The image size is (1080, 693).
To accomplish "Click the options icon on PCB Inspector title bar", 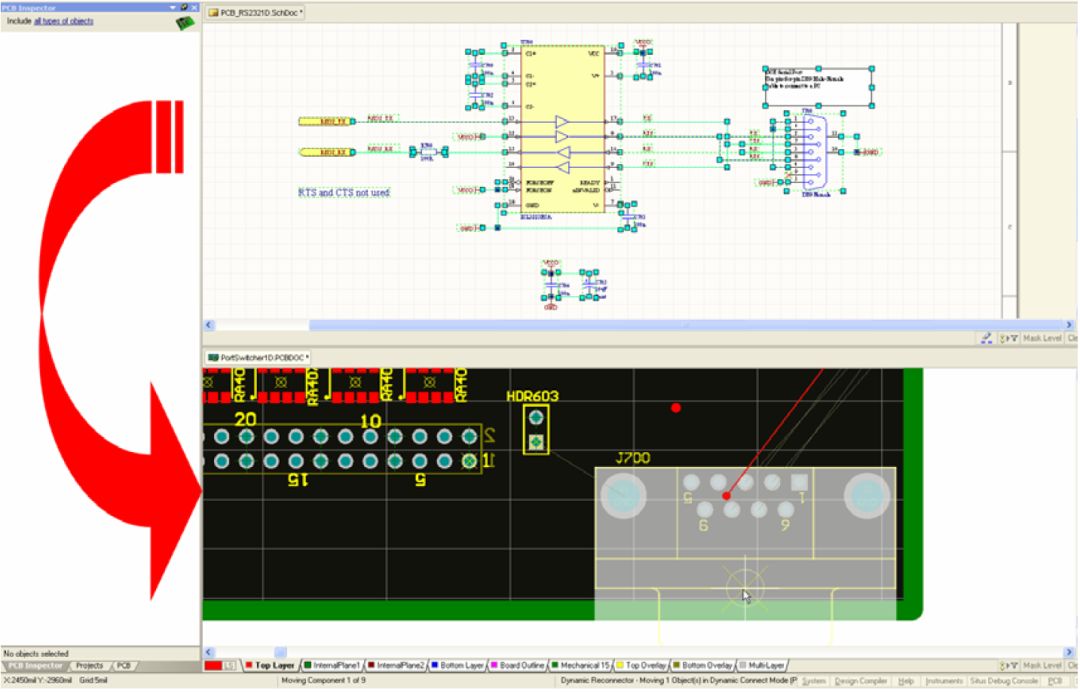I will coord(182,6).
